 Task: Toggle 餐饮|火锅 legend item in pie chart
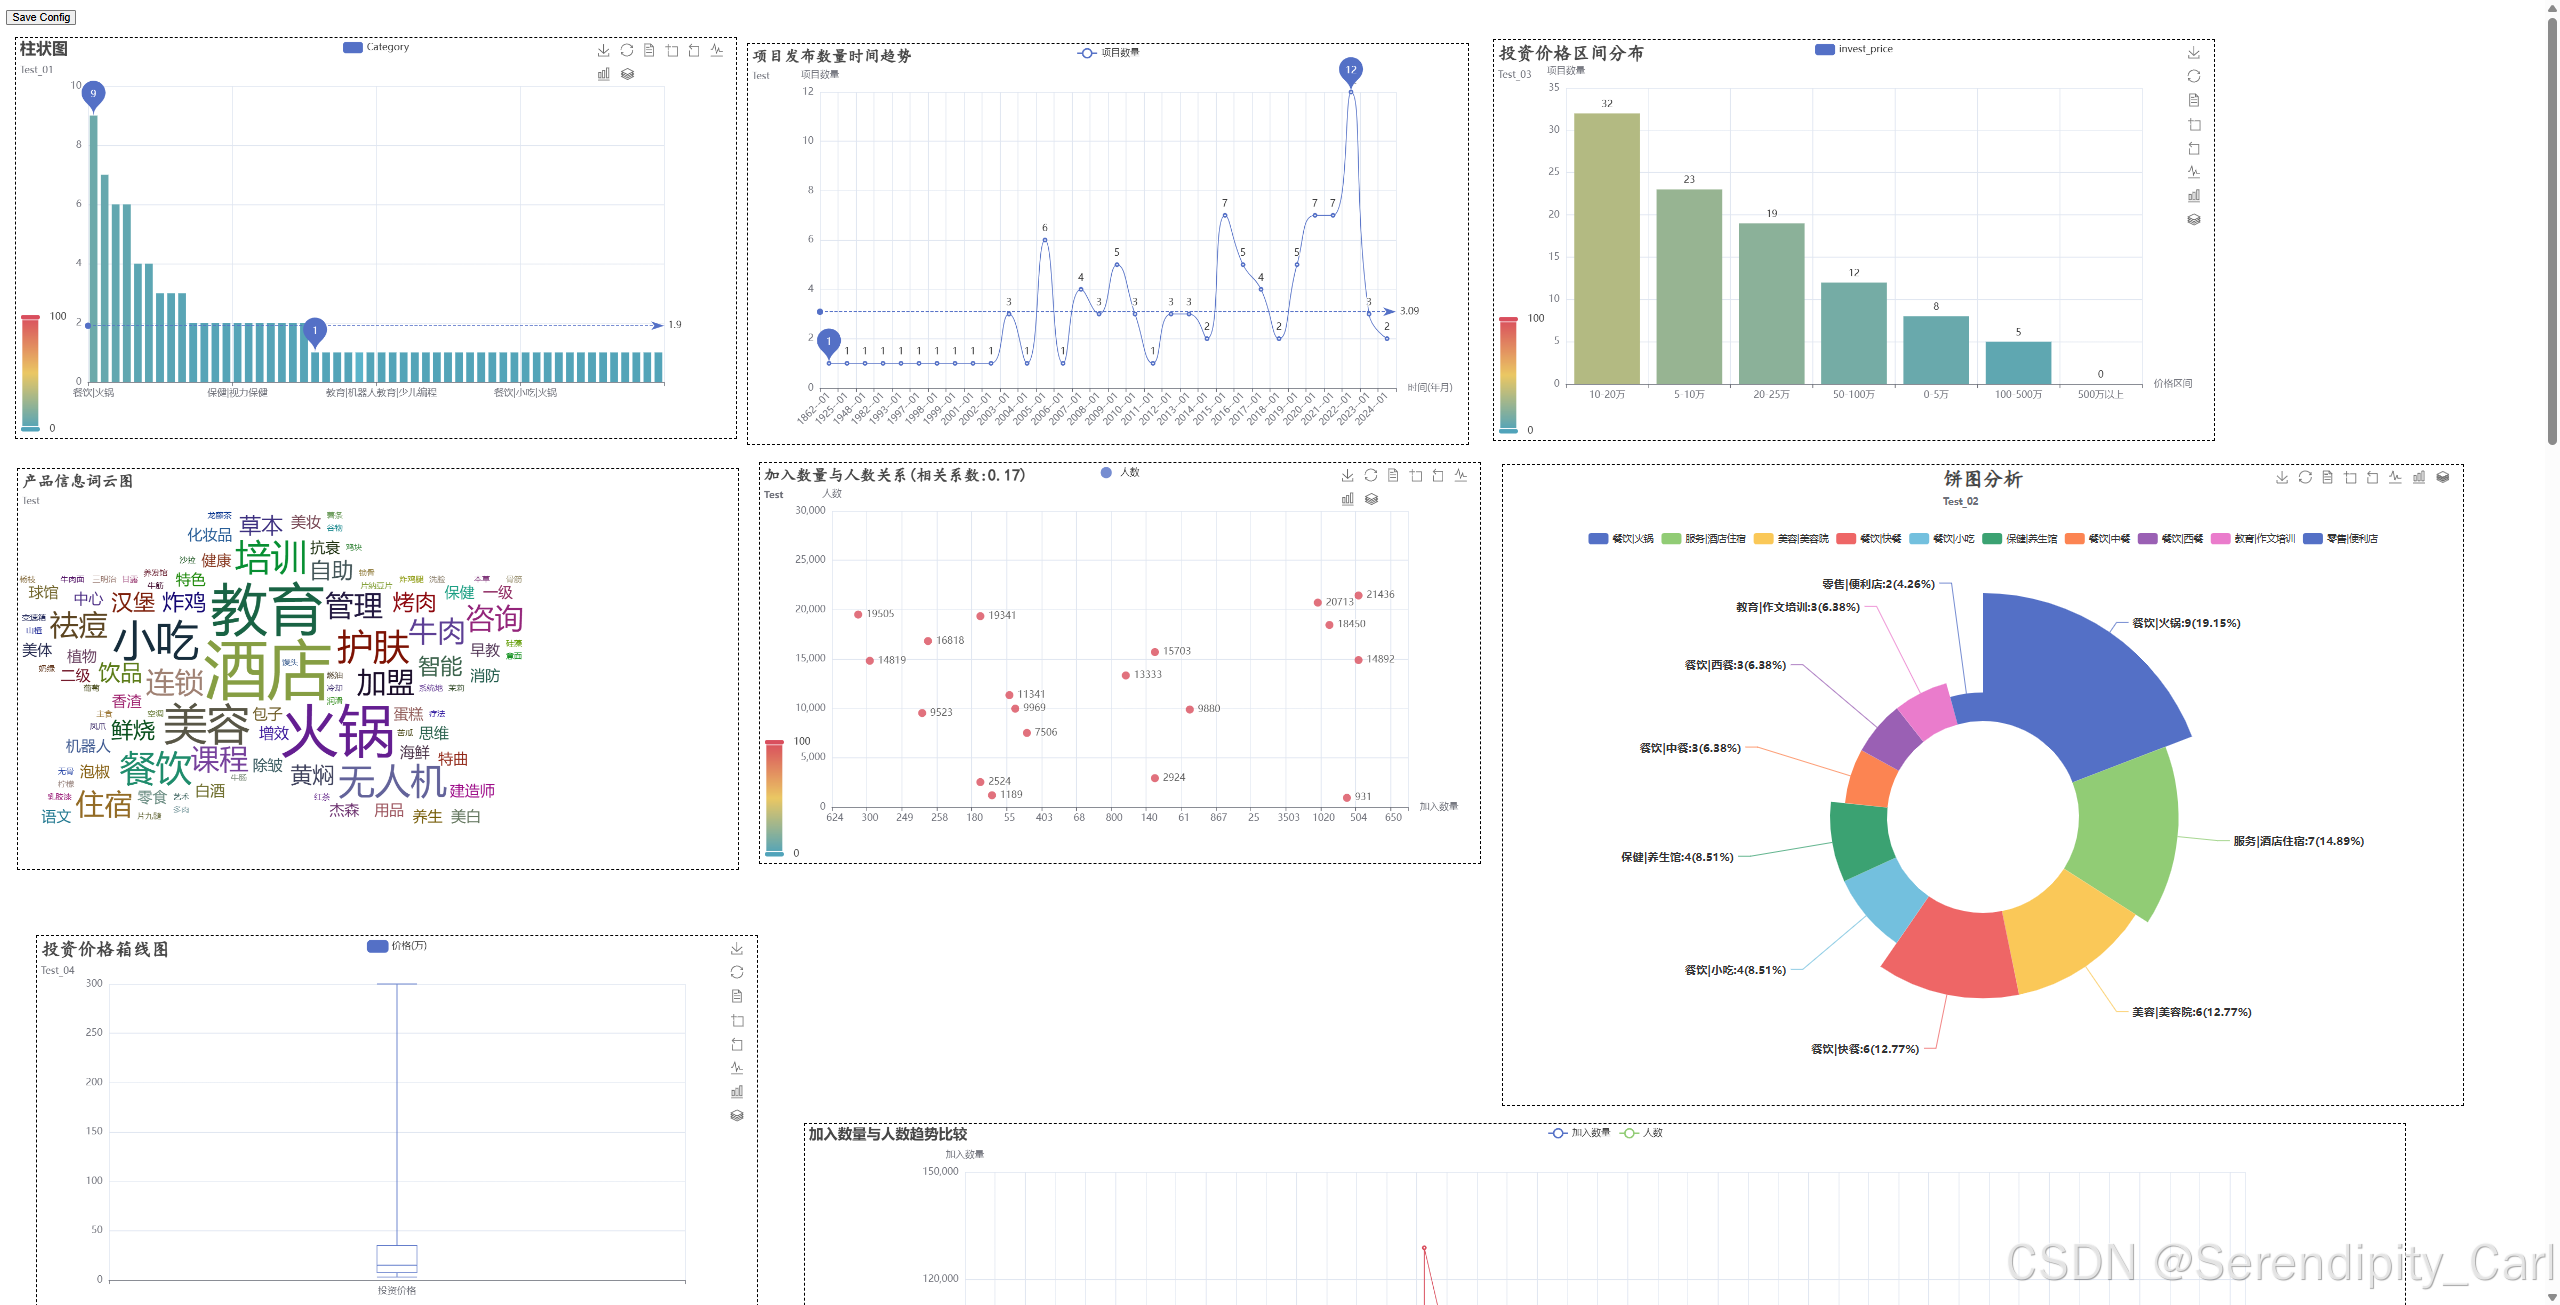click(1620, 539)
